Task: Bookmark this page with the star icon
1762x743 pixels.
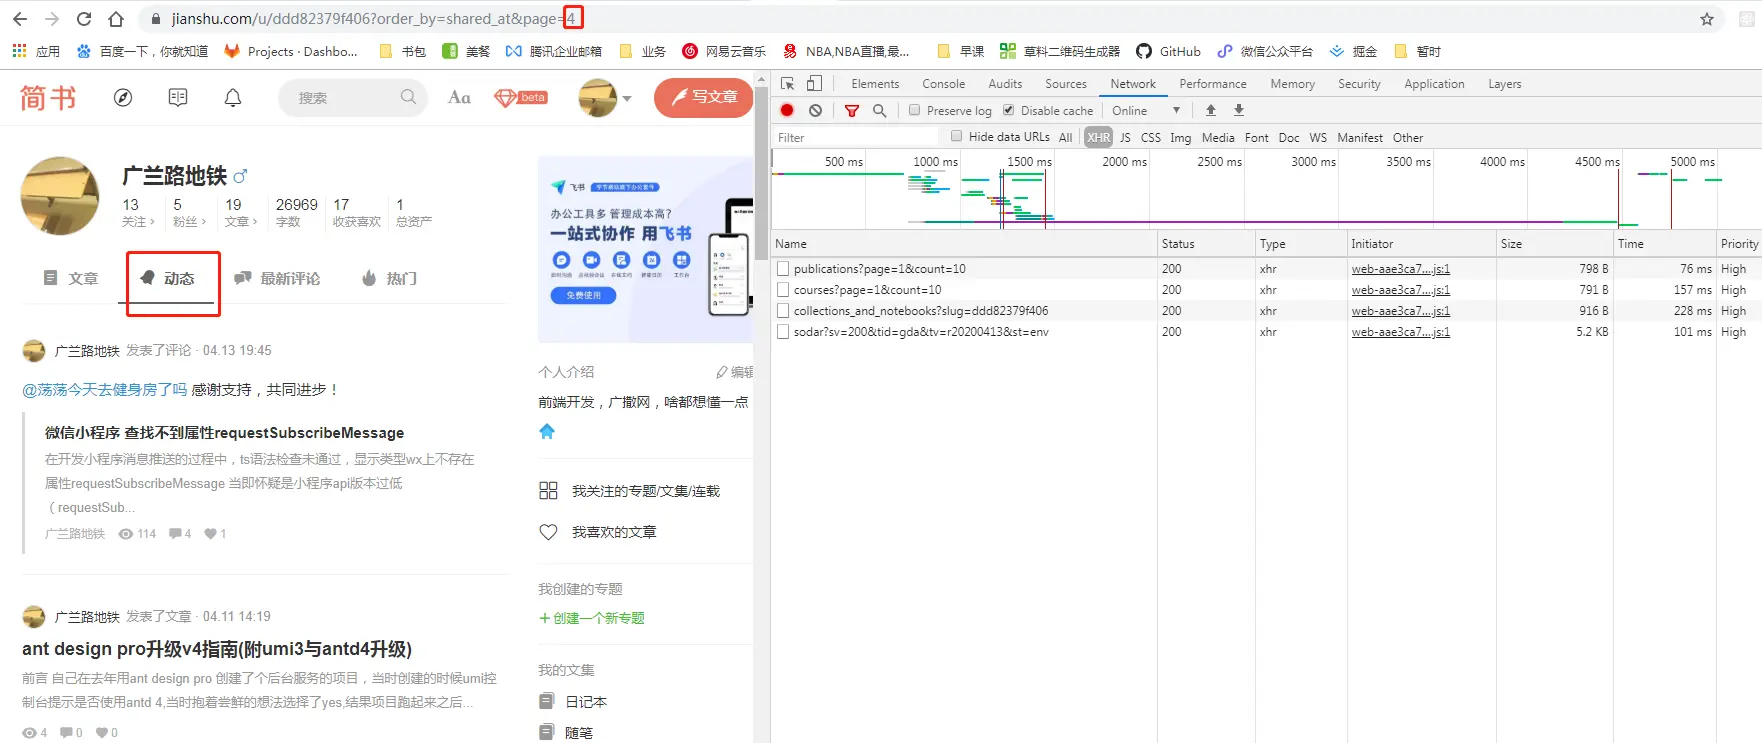Action: click(1707, 19)
